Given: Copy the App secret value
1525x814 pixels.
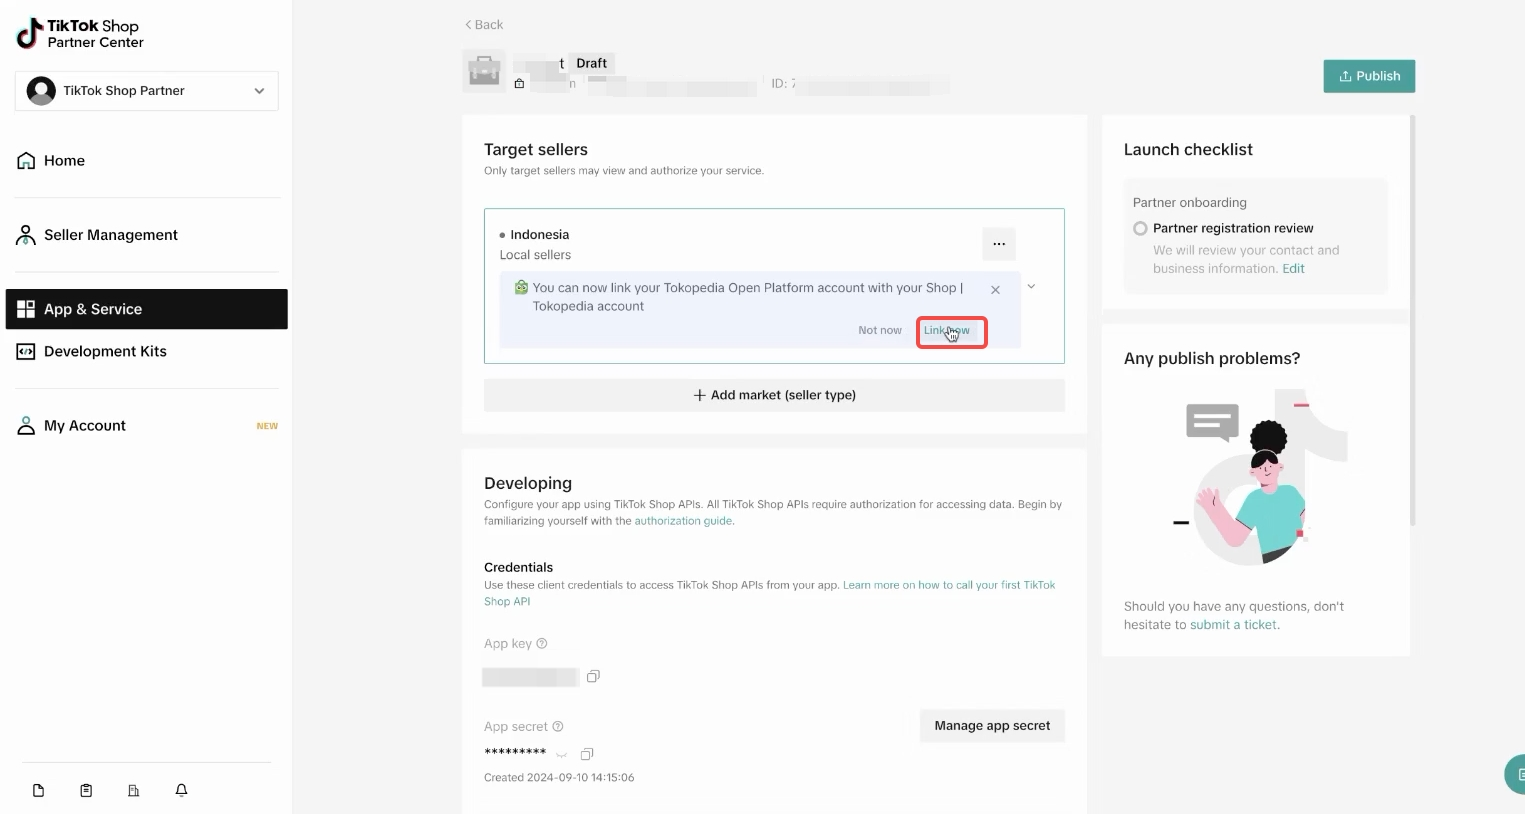Looking at the screenshot, I should coord(587,753).
